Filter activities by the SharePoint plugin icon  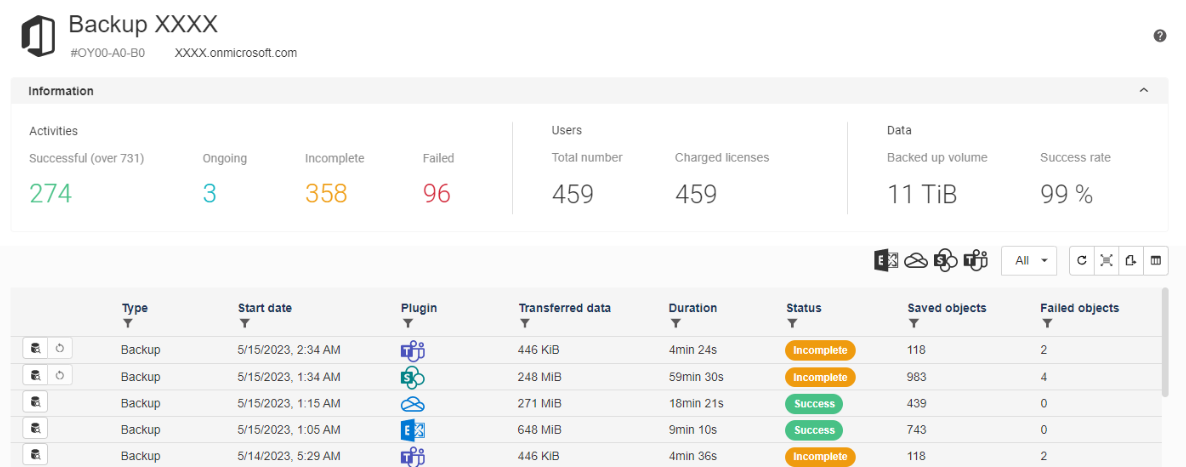coord(945,260)
